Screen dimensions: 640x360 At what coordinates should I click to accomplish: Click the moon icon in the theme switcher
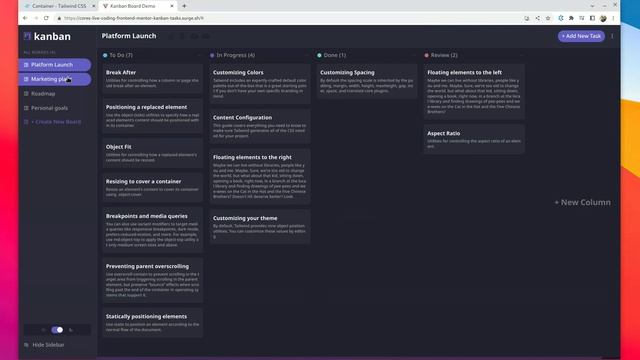[x=71, y=330]
